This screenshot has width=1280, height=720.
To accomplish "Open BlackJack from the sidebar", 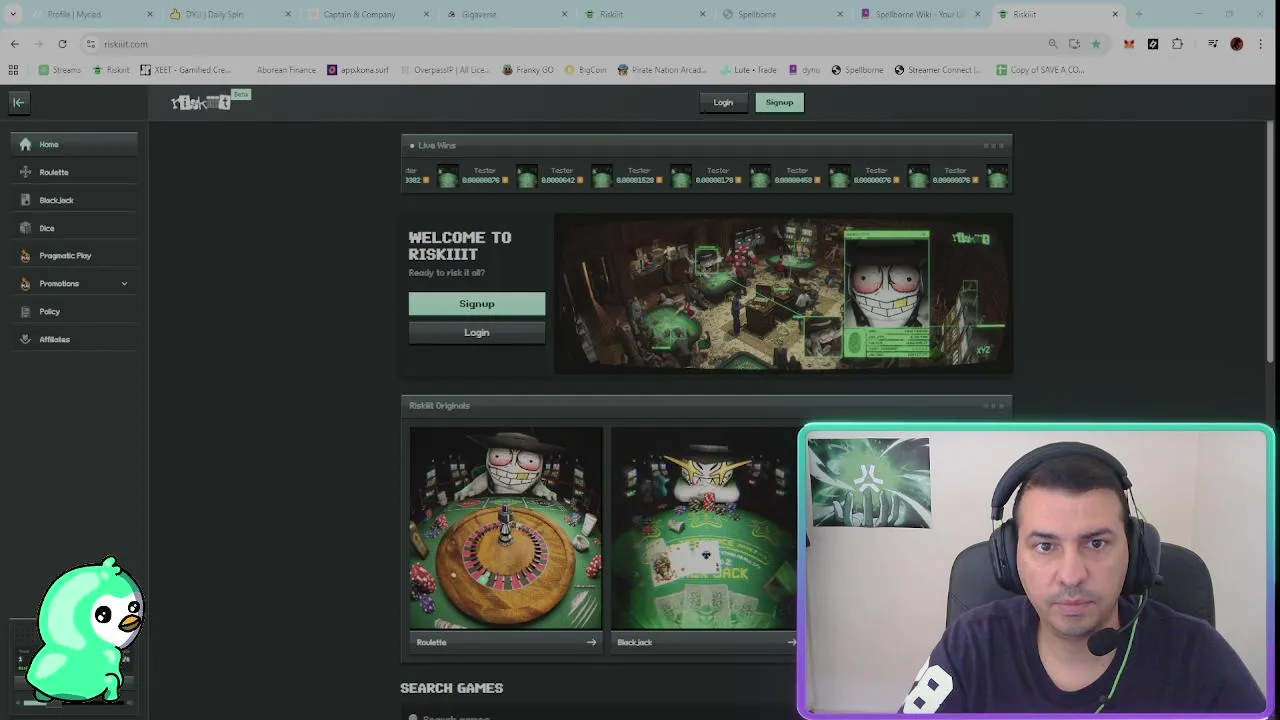I will 74,200.
